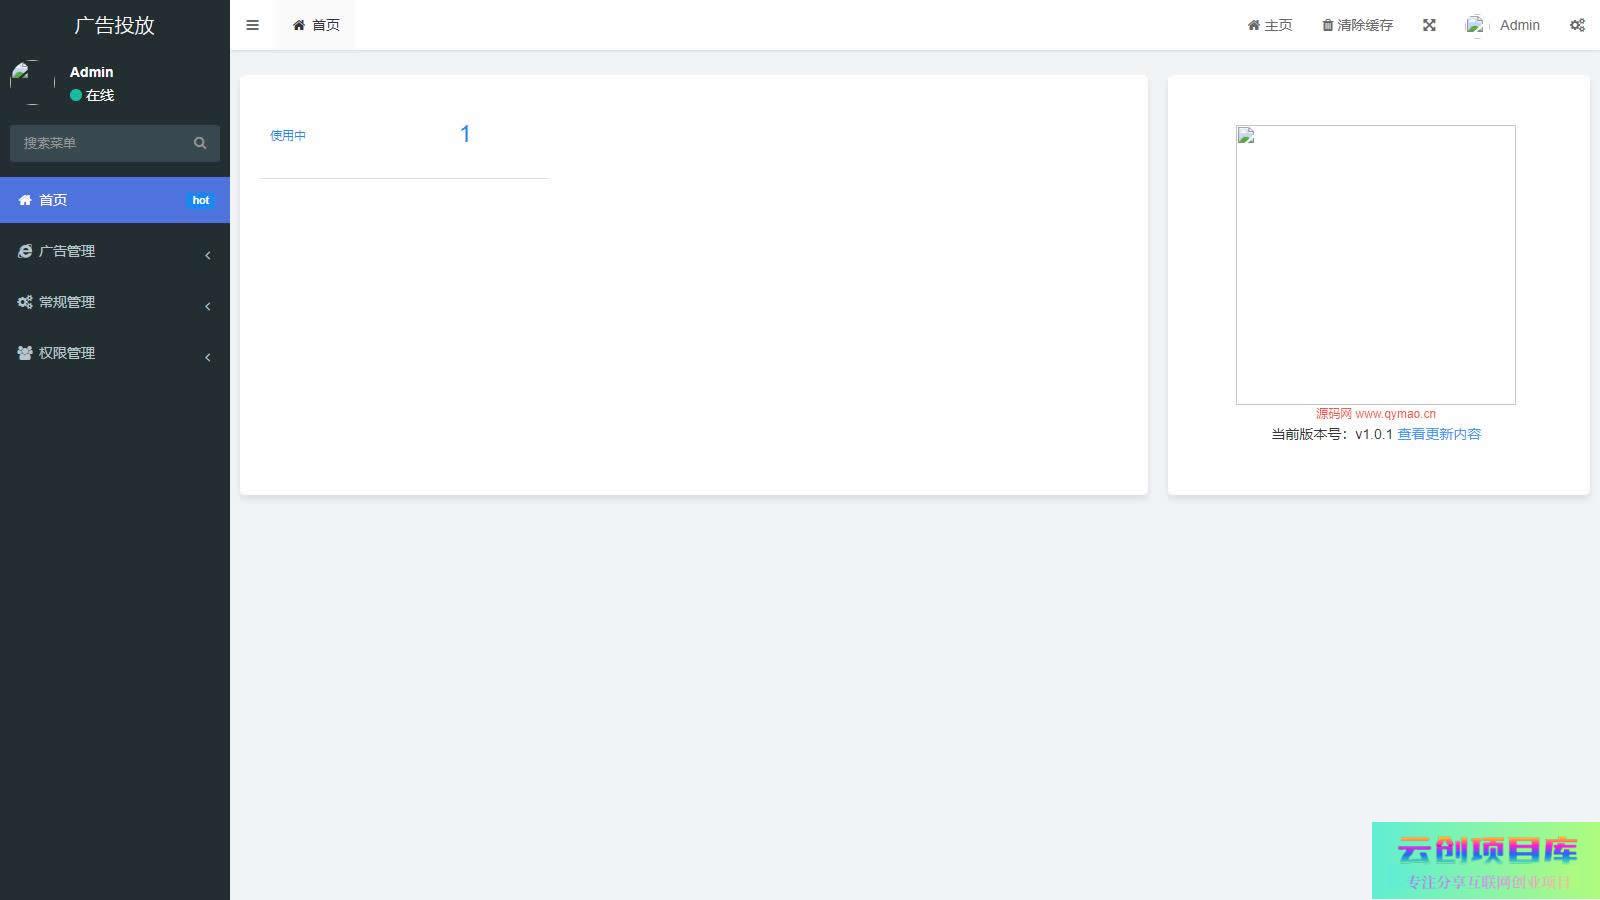Expand the 广告管理 menu chevron

click(207, 255)
